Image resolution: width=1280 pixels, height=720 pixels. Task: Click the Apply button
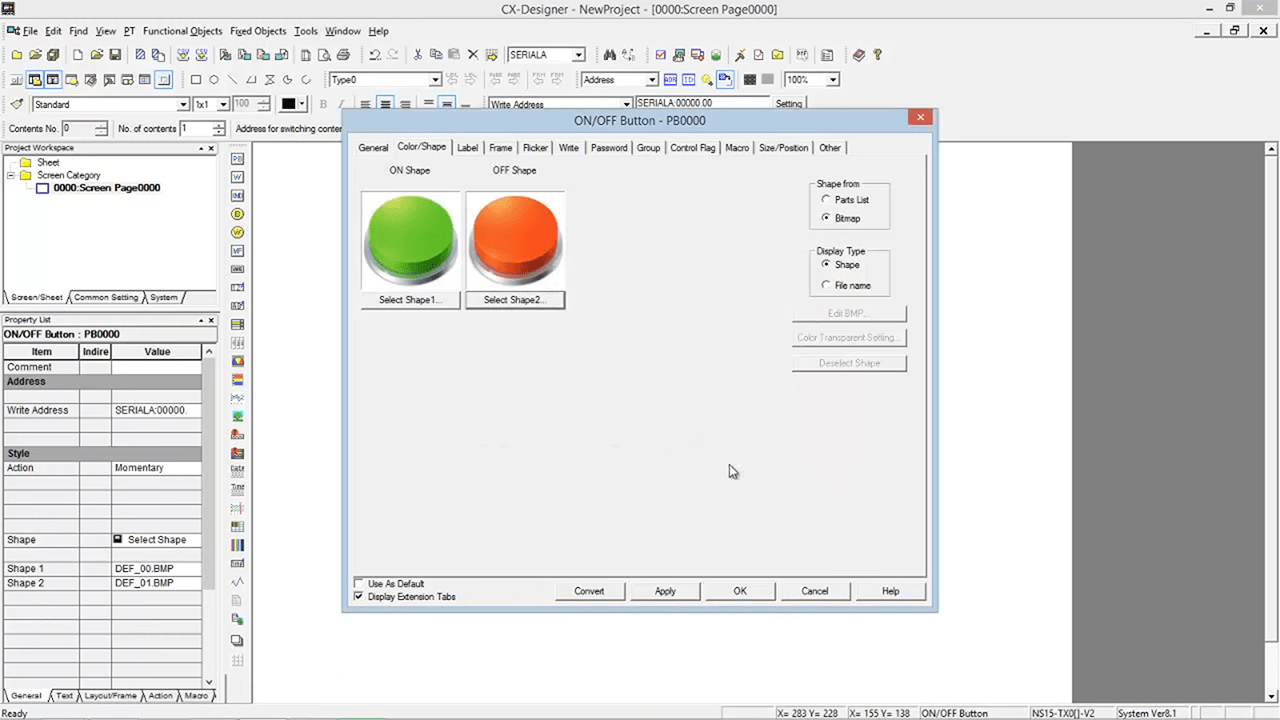(x=665, y=591)
